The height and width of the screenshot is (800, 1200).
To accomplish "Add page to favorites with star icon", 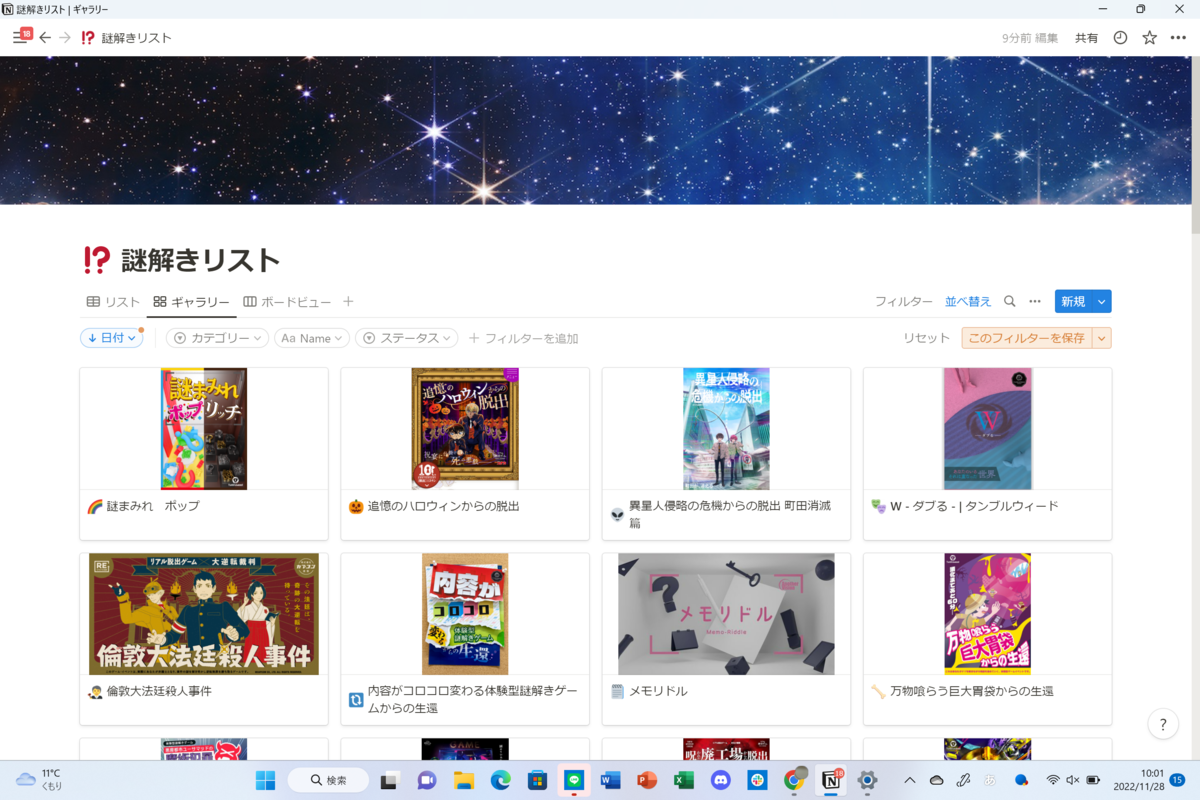I will point(1149,38).
